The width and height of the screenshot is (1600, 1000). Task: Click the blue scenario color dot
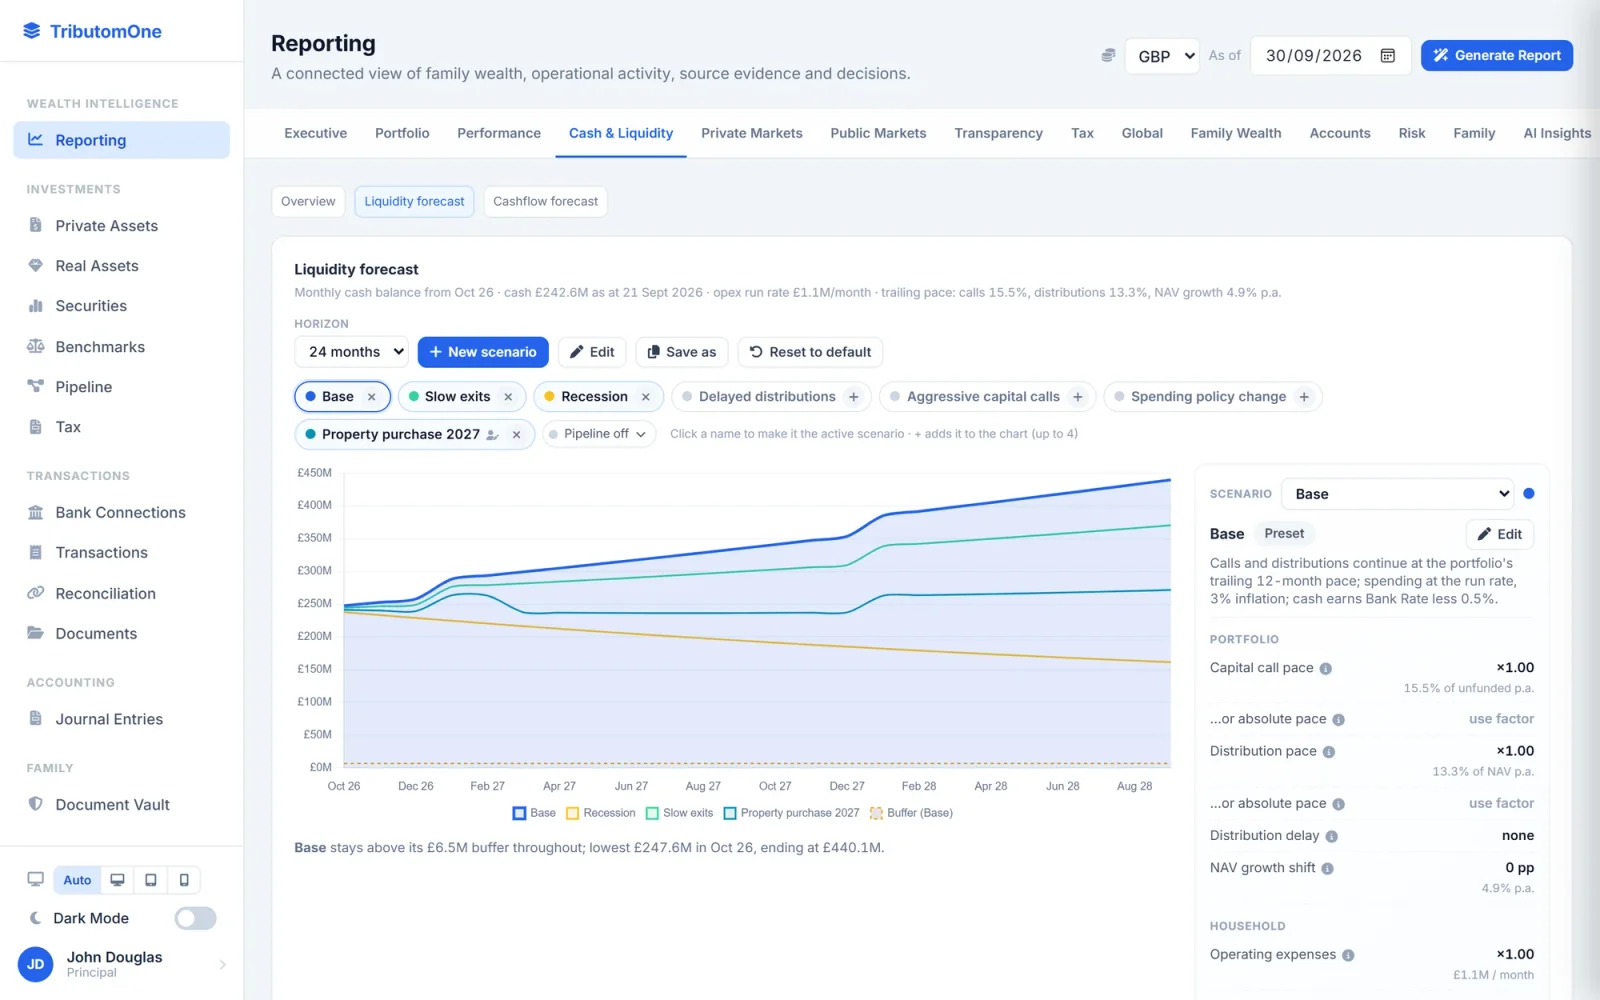(x=1529, y=494)
